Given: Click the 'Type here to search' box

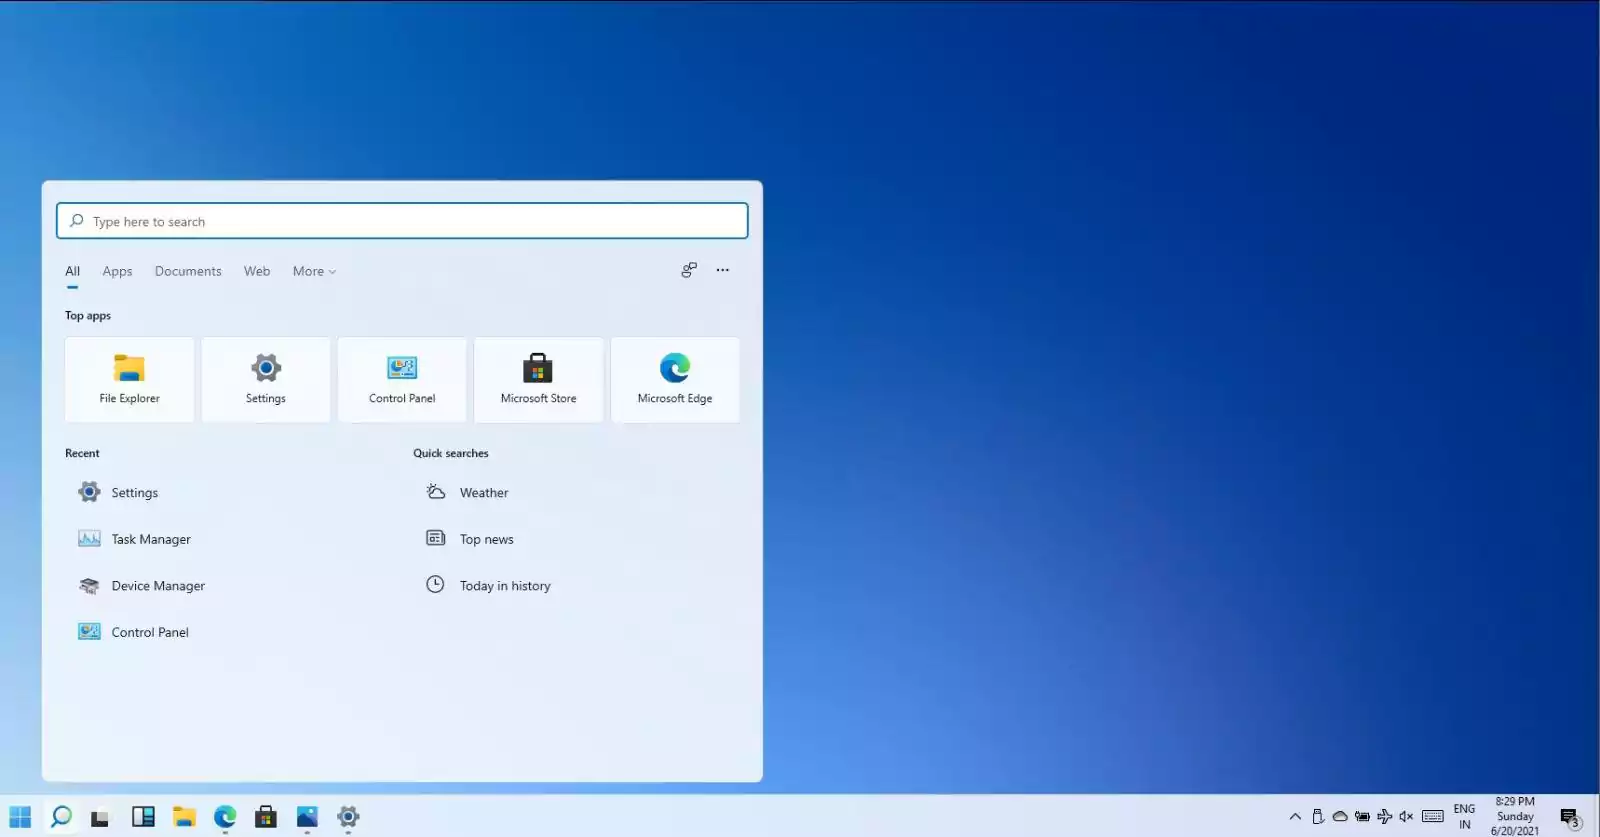Looking at the screenshot, I should coord(402,221).
